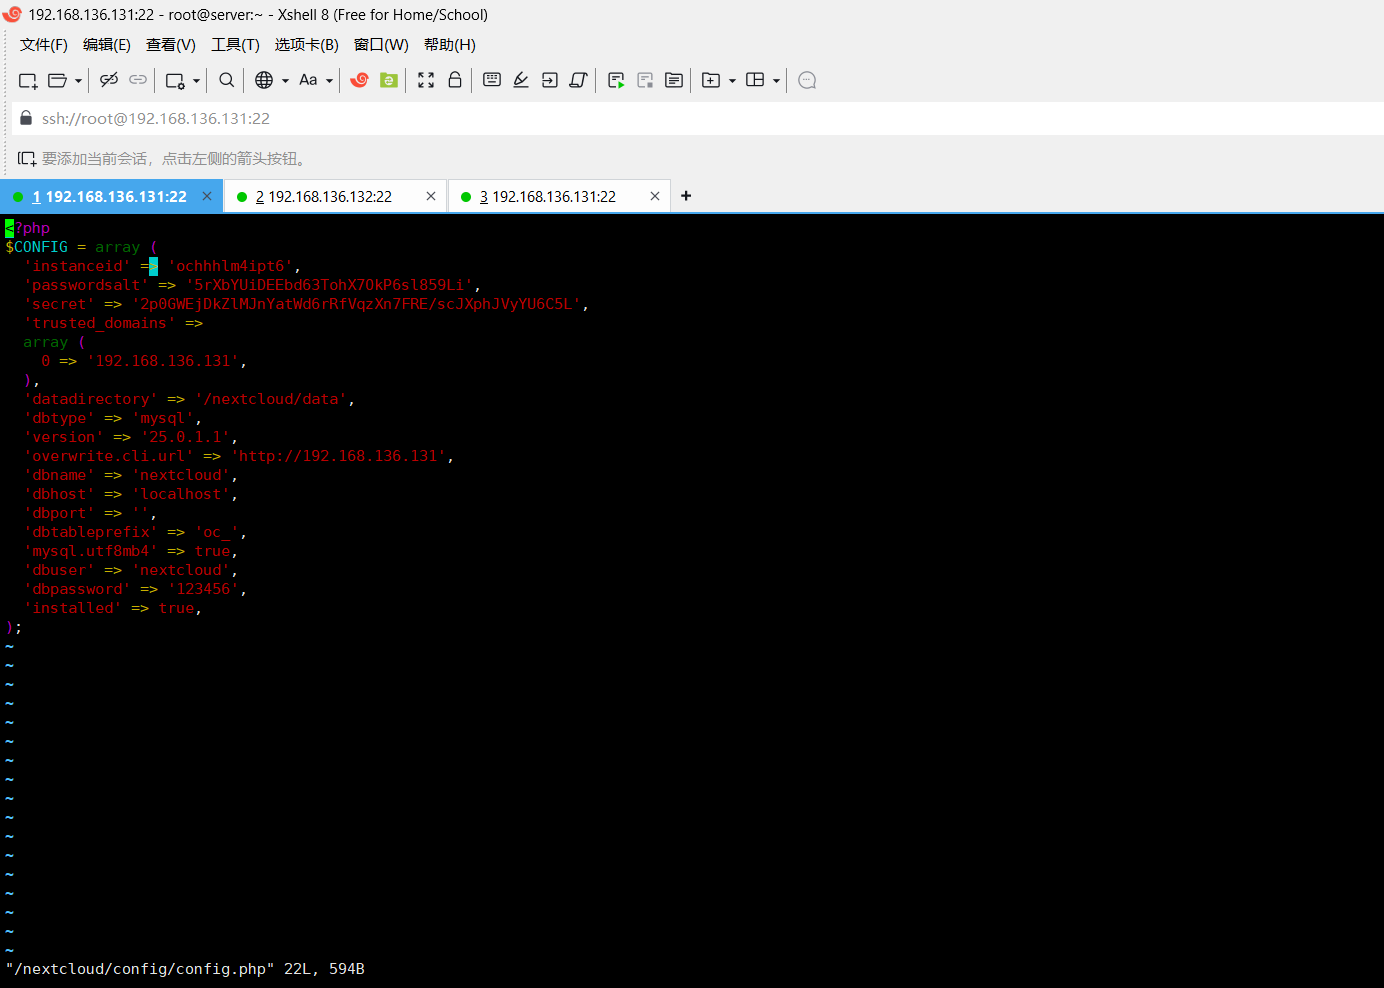Click the Font Aa icon
The height and width of the screenshot is (988, 1384).
[308, 80]
